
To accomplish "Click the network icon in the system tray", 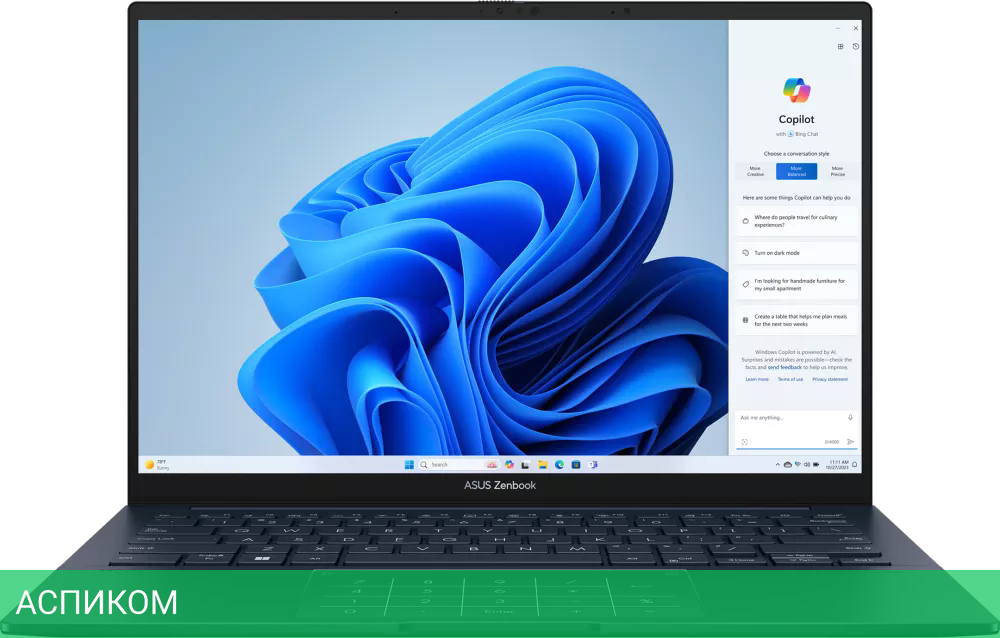I will pos(798,464).
